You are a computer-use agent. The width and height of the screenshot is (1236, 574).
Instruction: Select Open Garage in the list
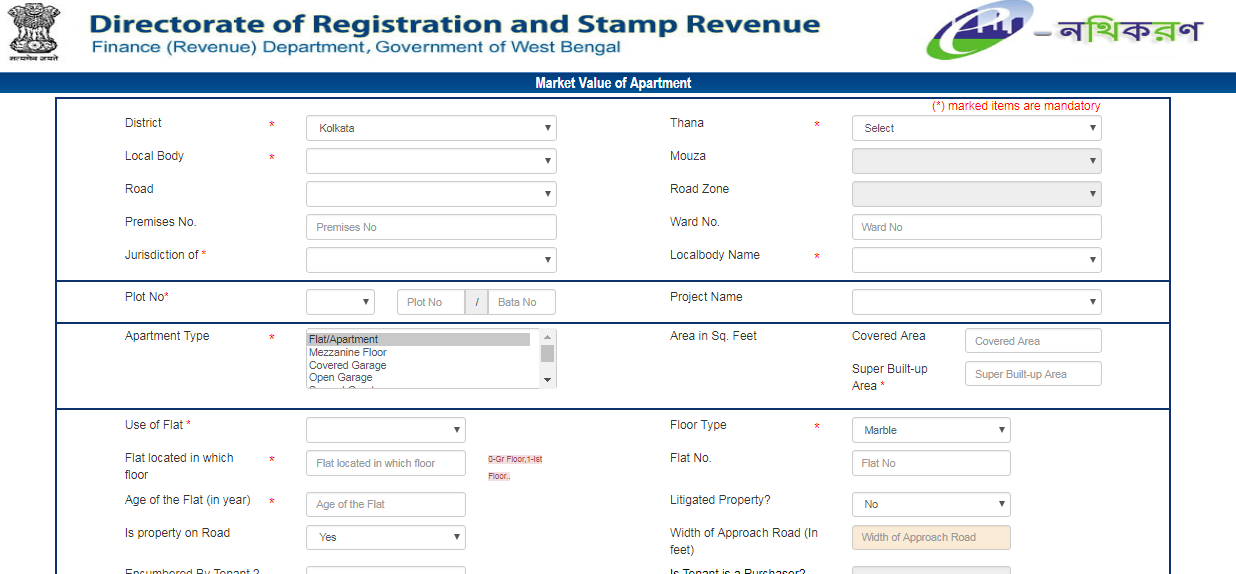coord(341,378)
